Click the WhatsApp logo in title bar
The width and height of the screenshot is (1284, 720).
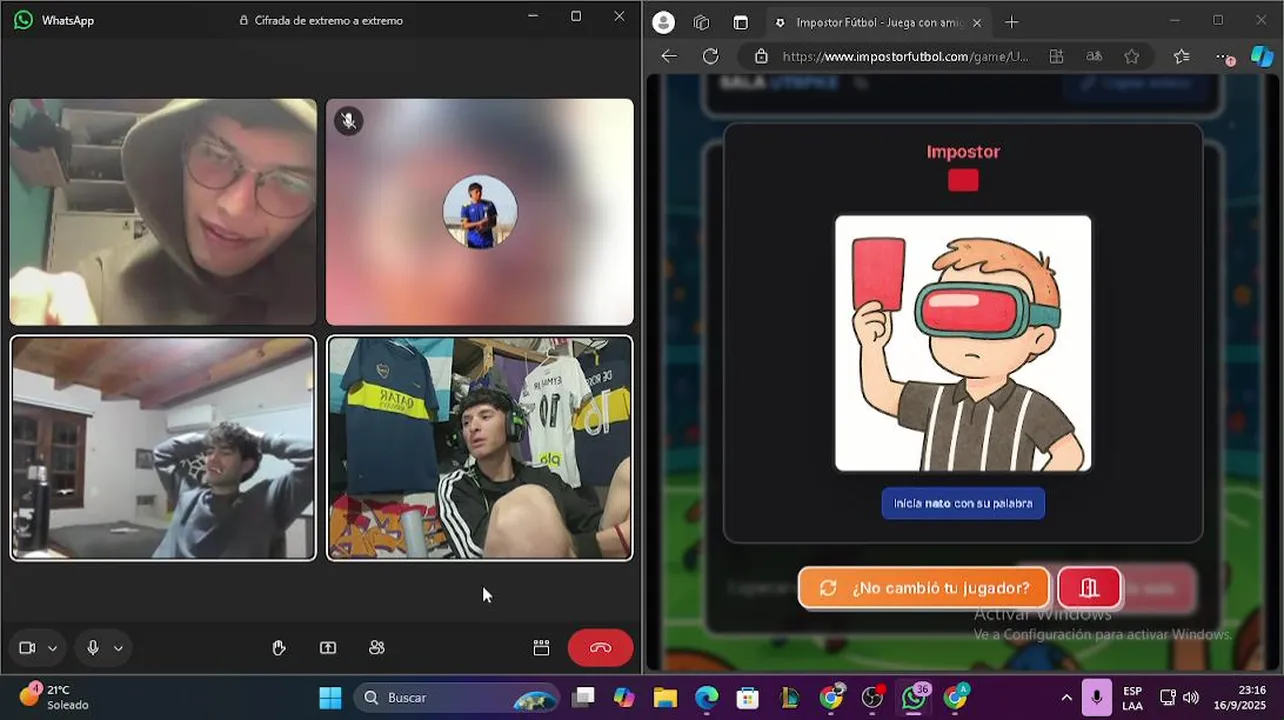(23, 20)
